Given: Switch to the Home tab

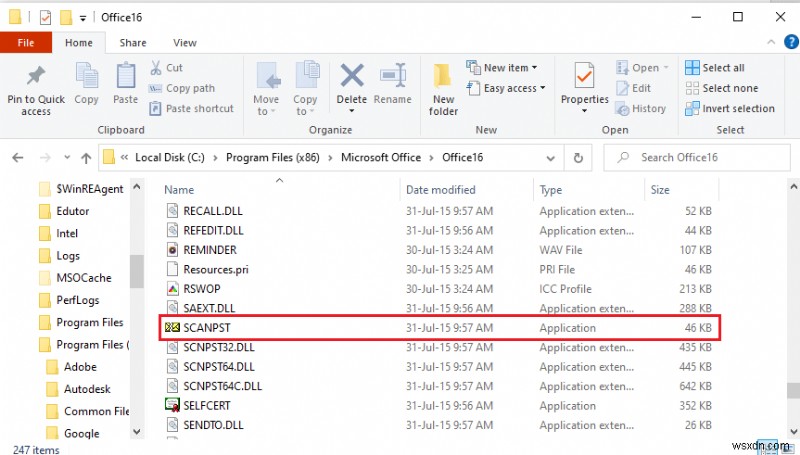Looking at the screenshot, I should 79,43.
